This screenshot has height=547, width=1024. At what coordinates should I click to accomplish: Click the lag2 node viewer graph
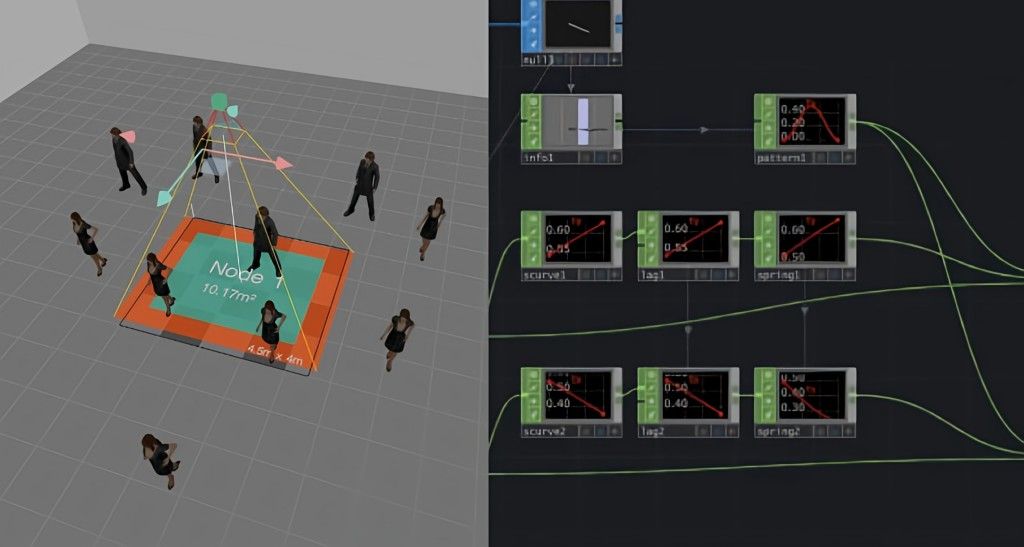pos(696,396)
